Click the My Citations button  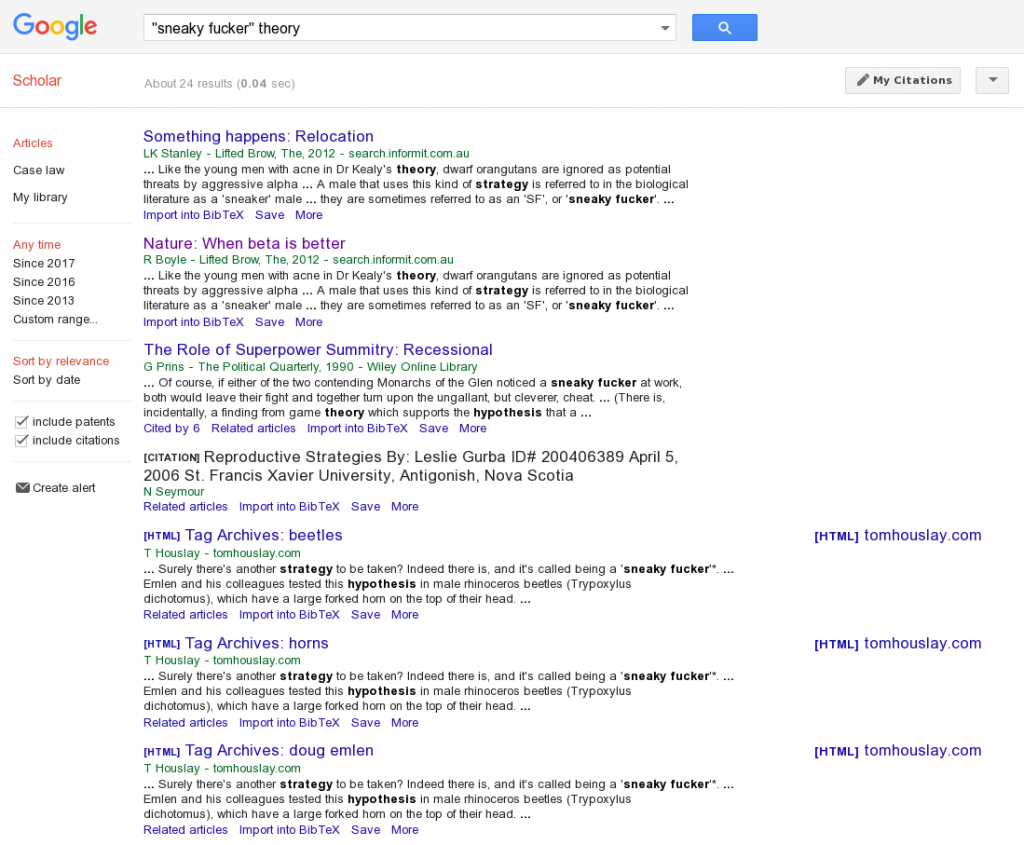tap(903, 80)
